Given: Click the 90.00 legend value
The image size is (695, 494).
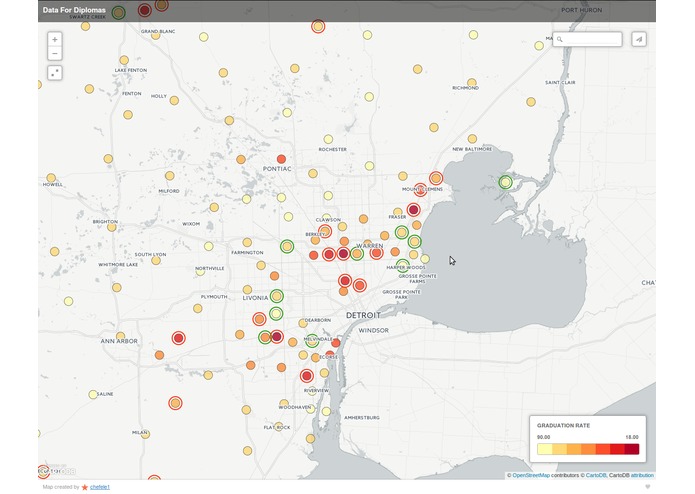Looking at the screenshot, I should point(543,437).
